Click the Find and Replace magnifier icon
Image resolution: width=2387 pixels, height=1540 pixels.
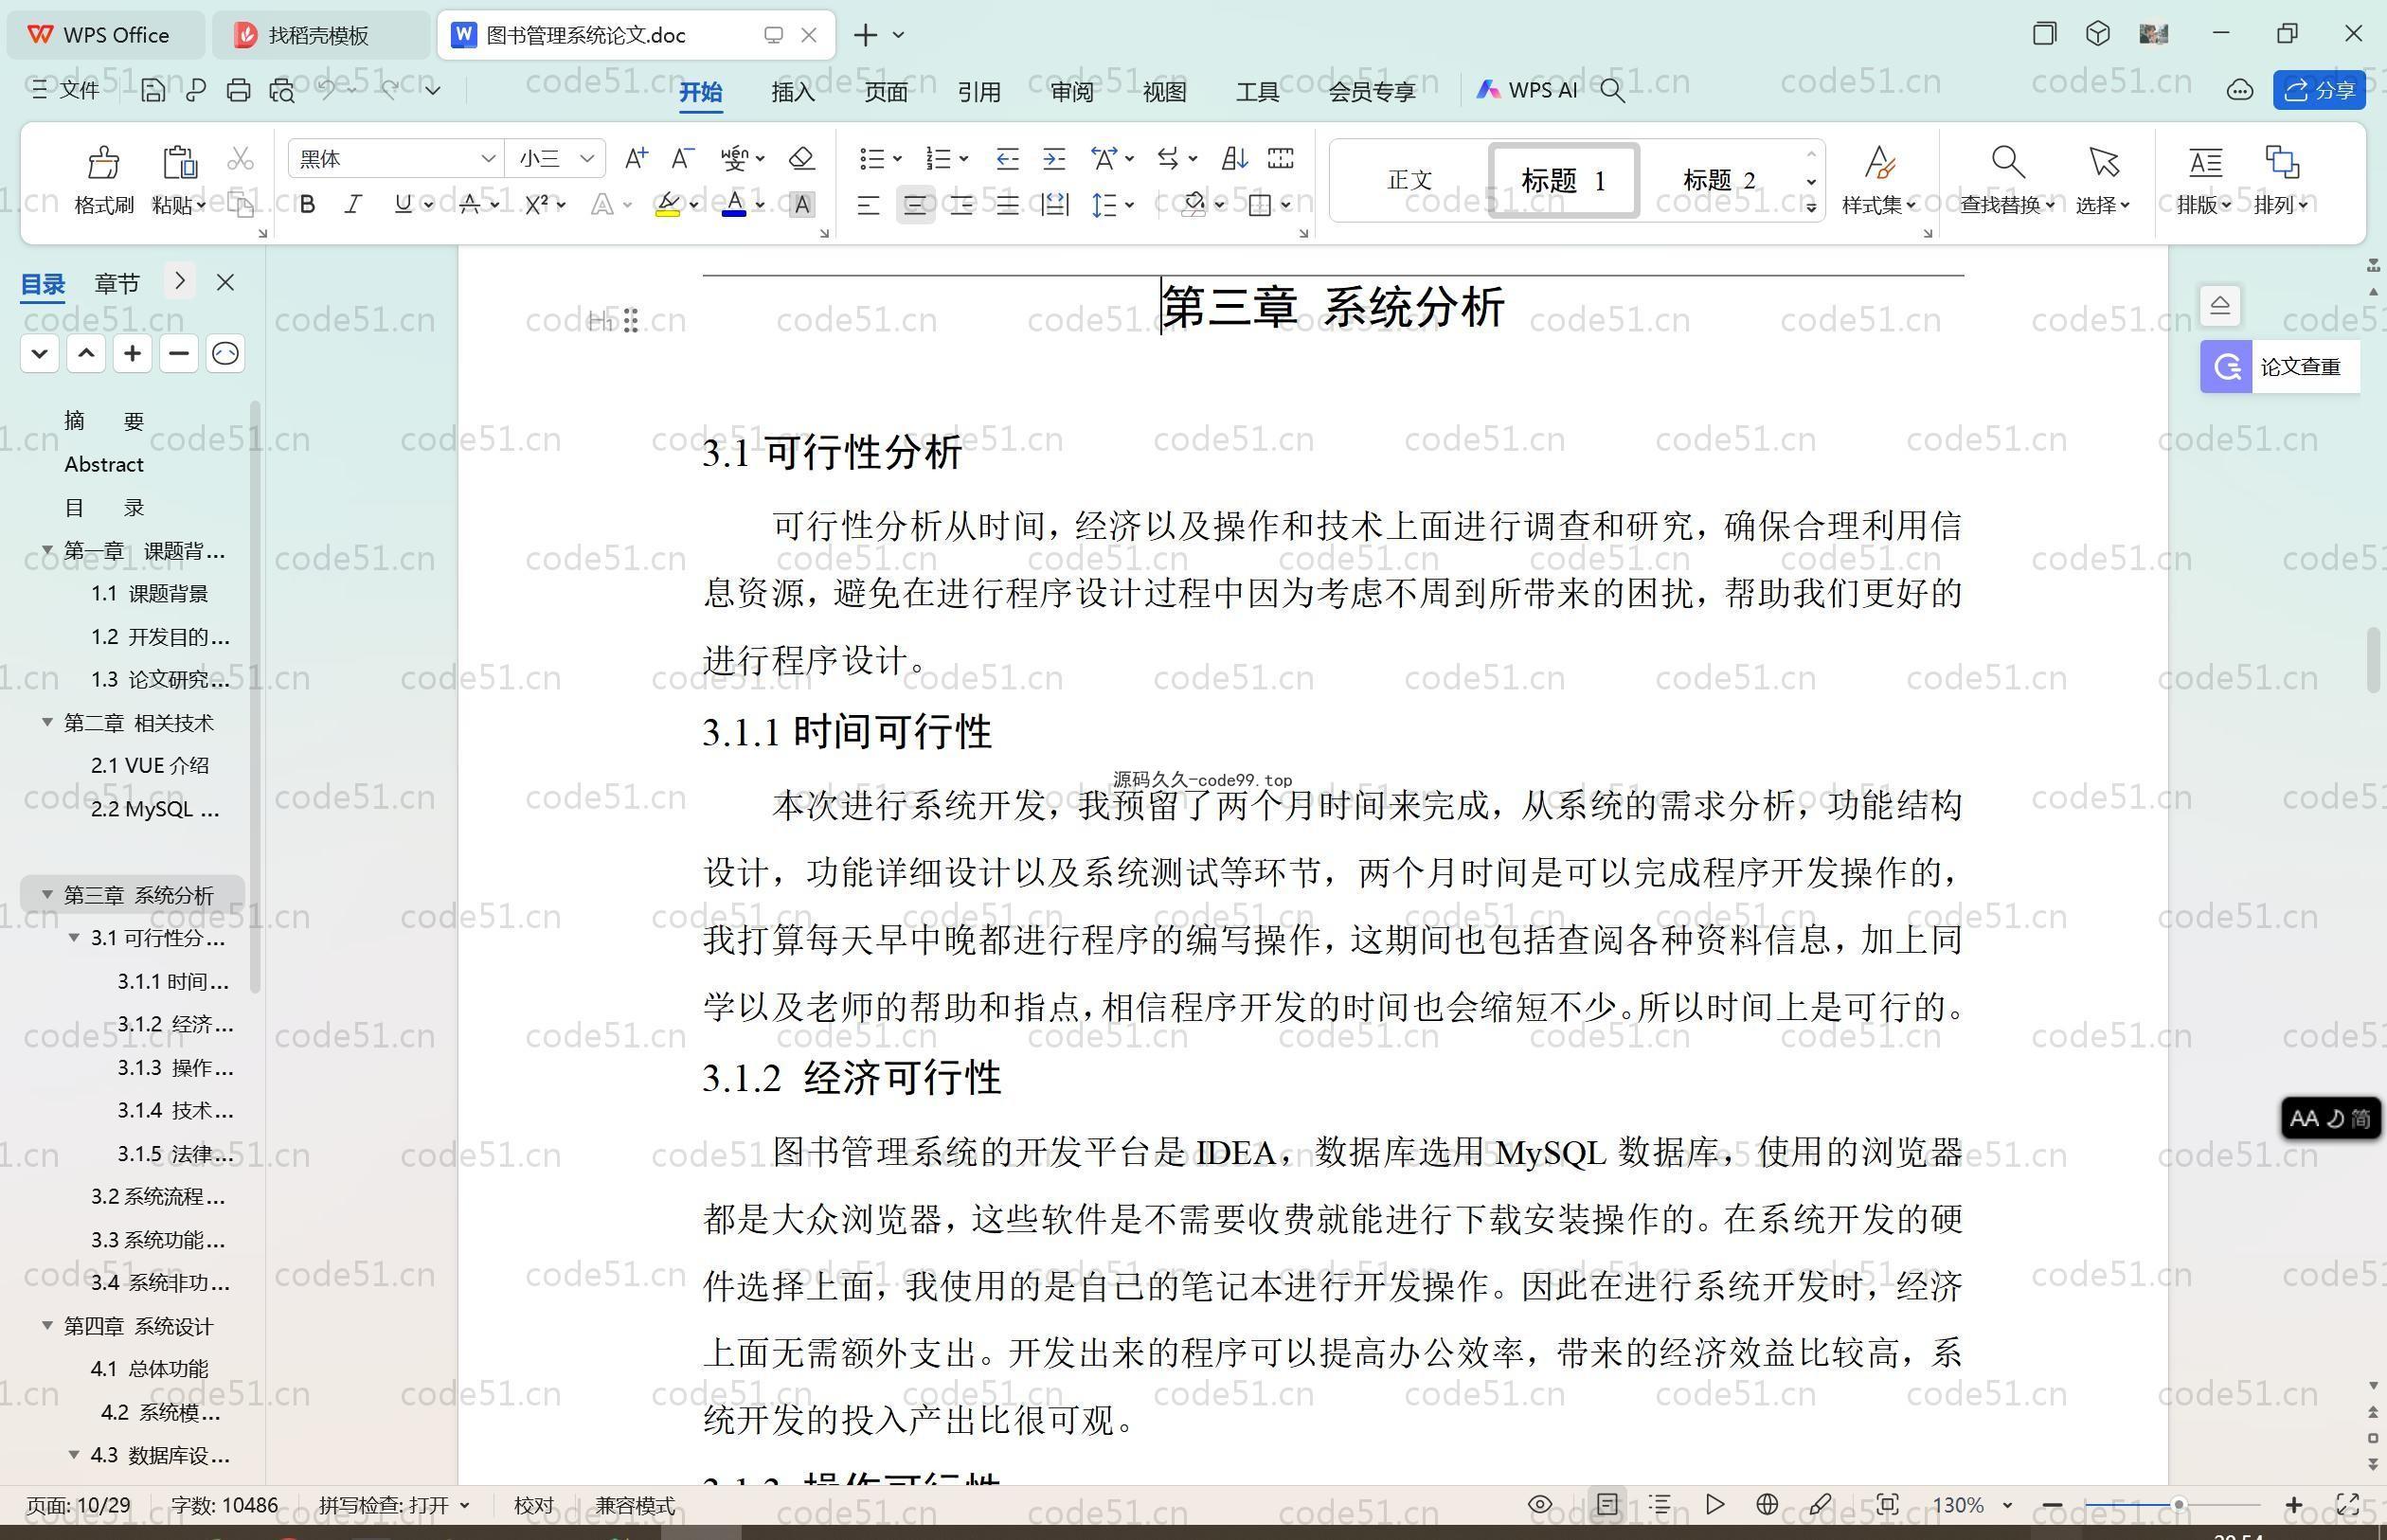(2007, 161)
